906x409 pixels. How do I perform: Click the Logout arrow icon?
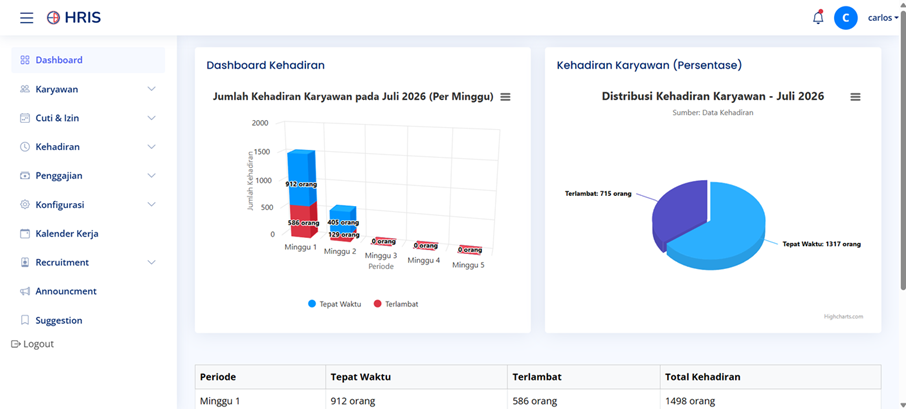coord(16,344)
